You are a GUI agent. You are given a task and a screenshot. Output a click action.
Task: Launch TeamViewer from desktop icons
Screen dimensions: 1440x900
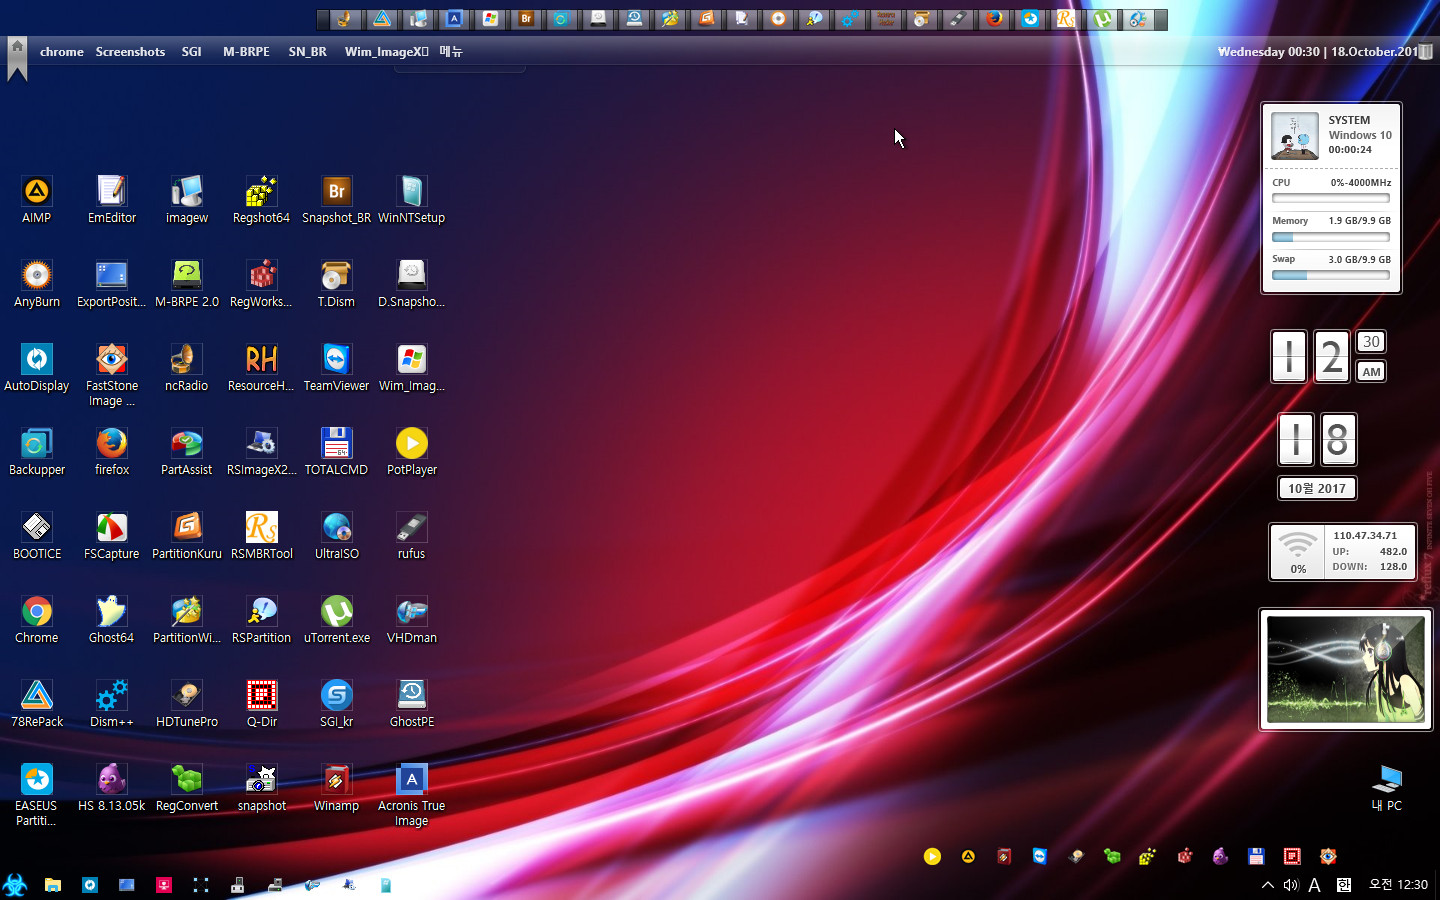[x=336, y=368]
